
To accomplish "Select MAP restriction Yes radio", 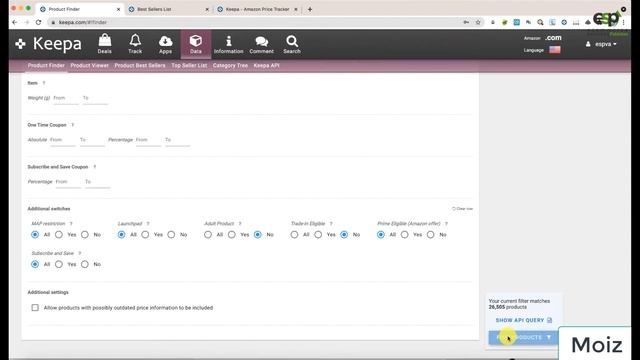I will click(59, 235).
